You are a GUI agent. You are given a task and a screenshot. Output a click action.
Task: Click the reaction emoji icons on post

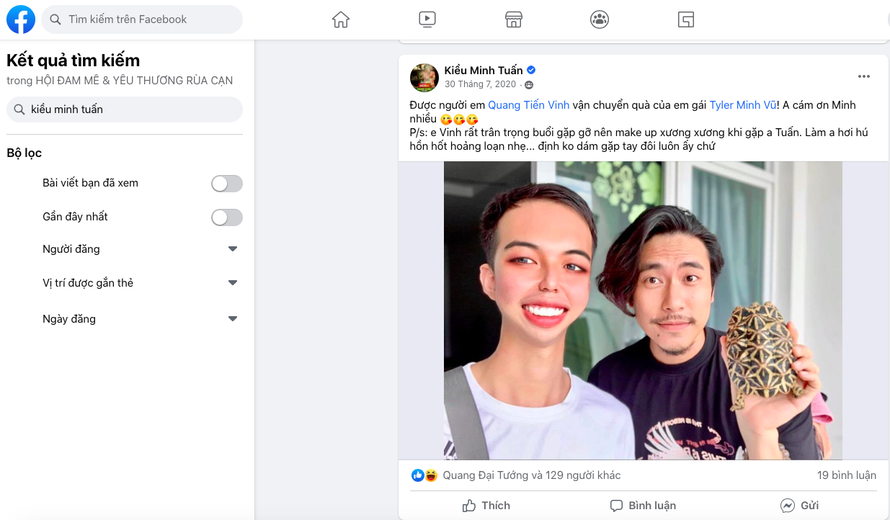tap(424, 475)
